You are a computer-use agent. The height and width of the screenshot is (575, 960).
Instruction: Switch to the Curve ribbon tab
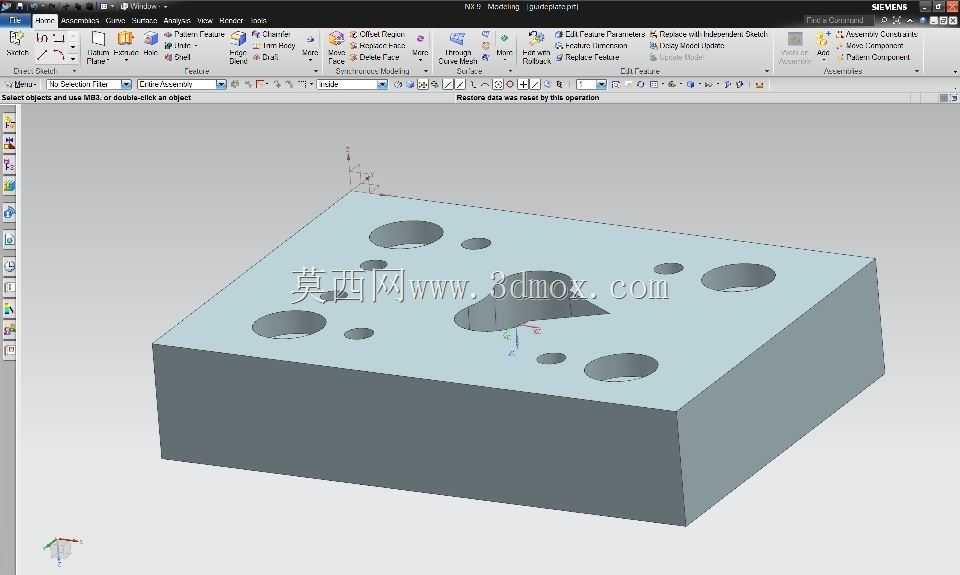(115, 20)
